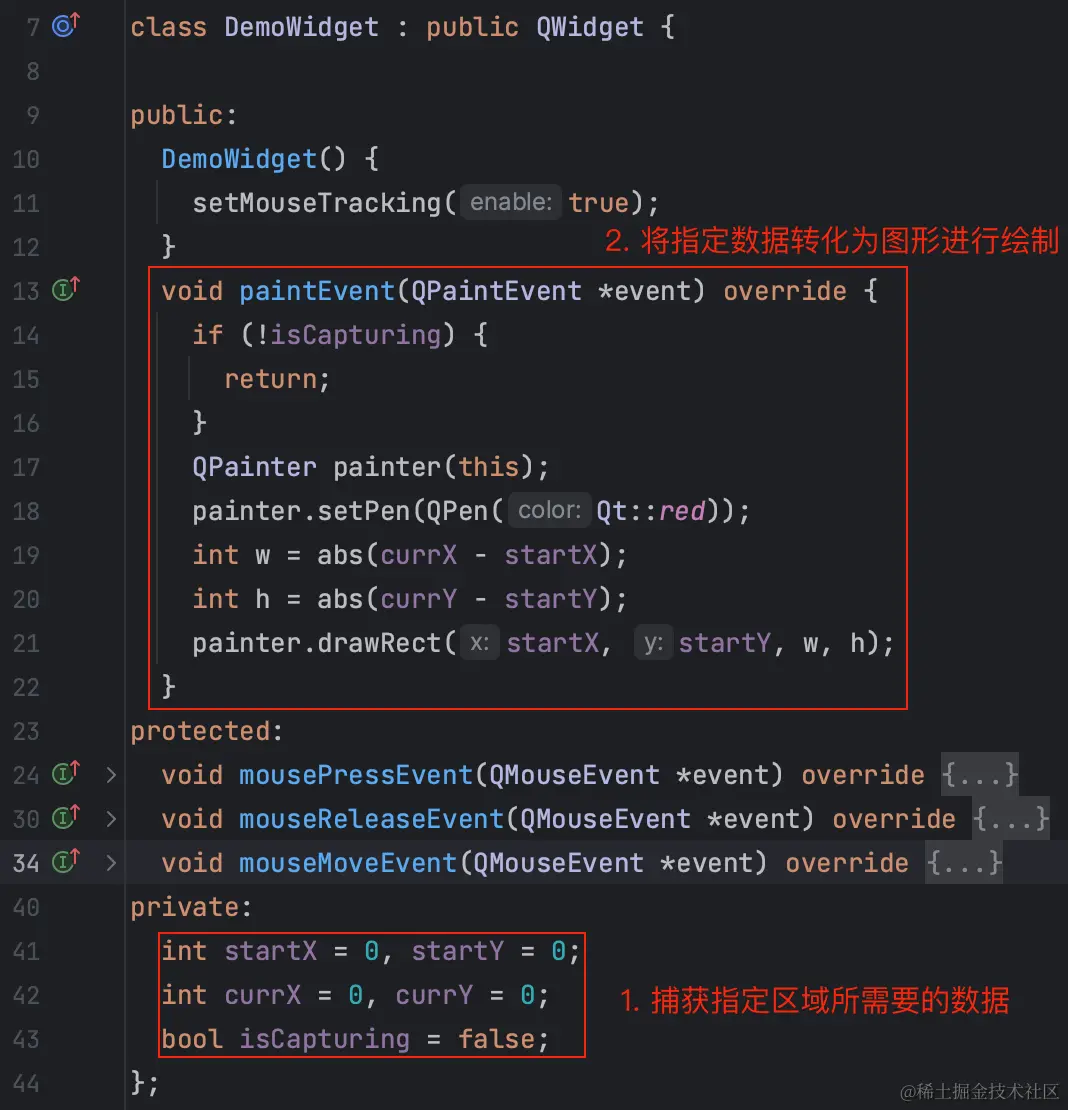1068x1110 pixels.
Task: Click the DemoWidget class name on line 7
Action: (302, 27)
